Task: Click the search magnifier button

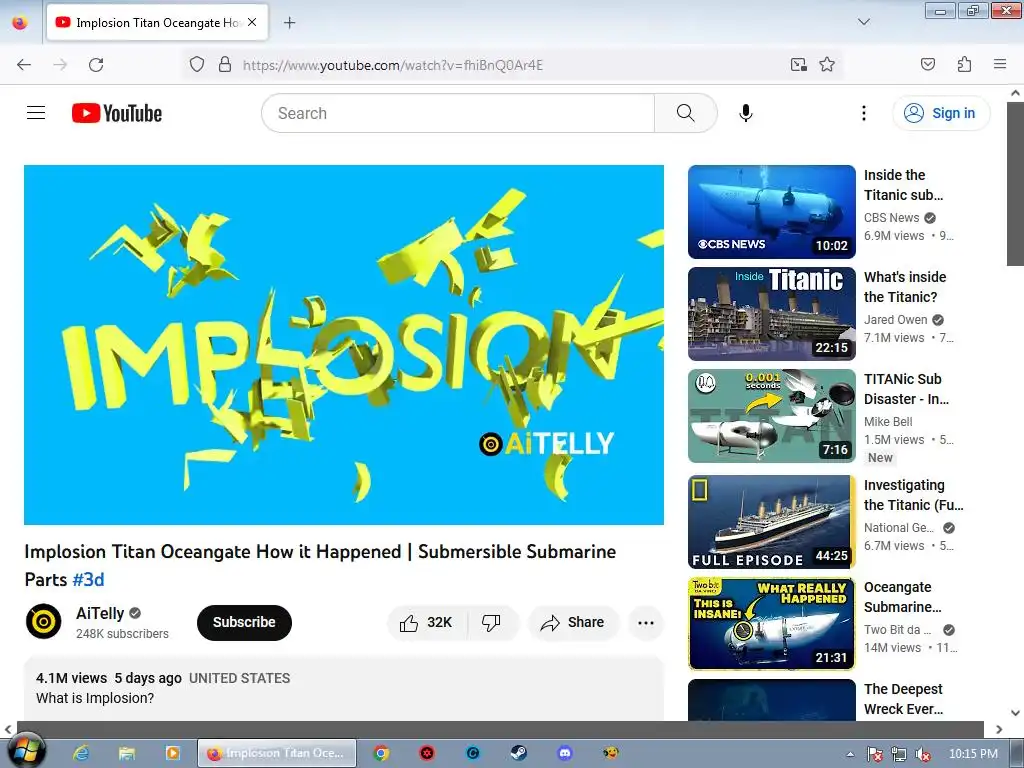Action: (686, 113)
